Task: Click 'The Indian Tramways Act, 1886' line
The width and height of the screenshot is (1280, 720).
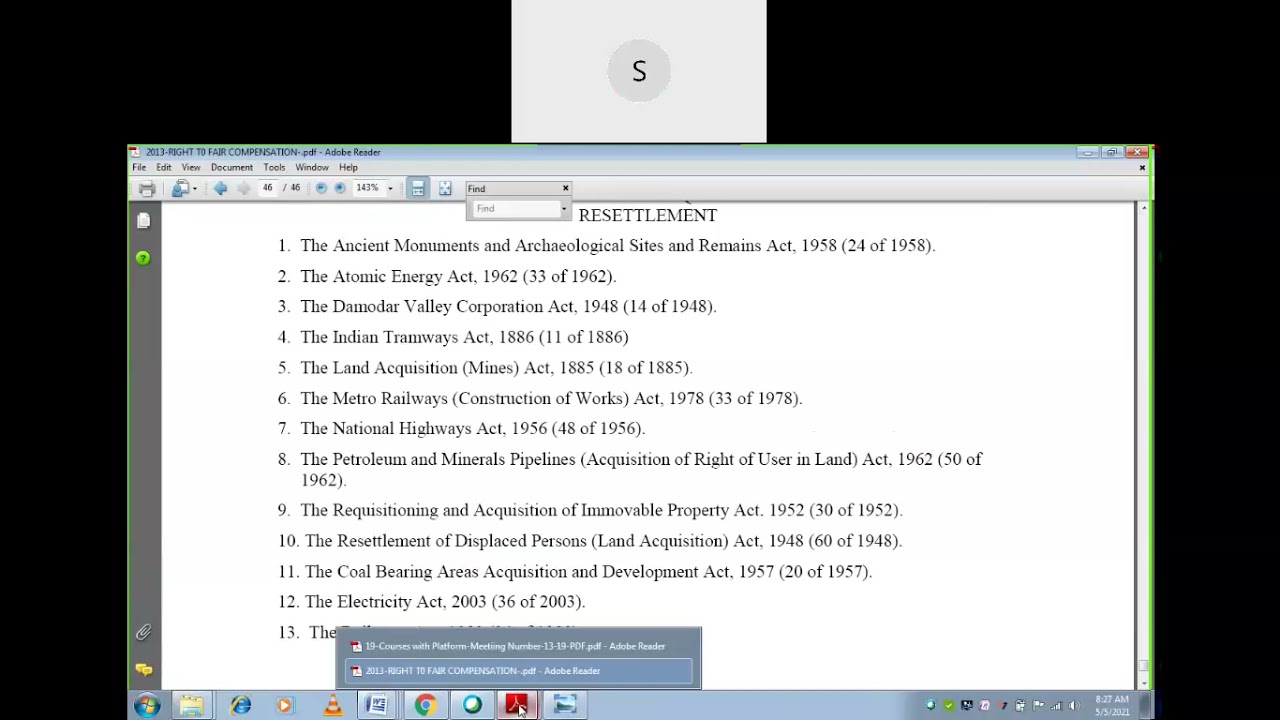Action: [x=464, y=337]
